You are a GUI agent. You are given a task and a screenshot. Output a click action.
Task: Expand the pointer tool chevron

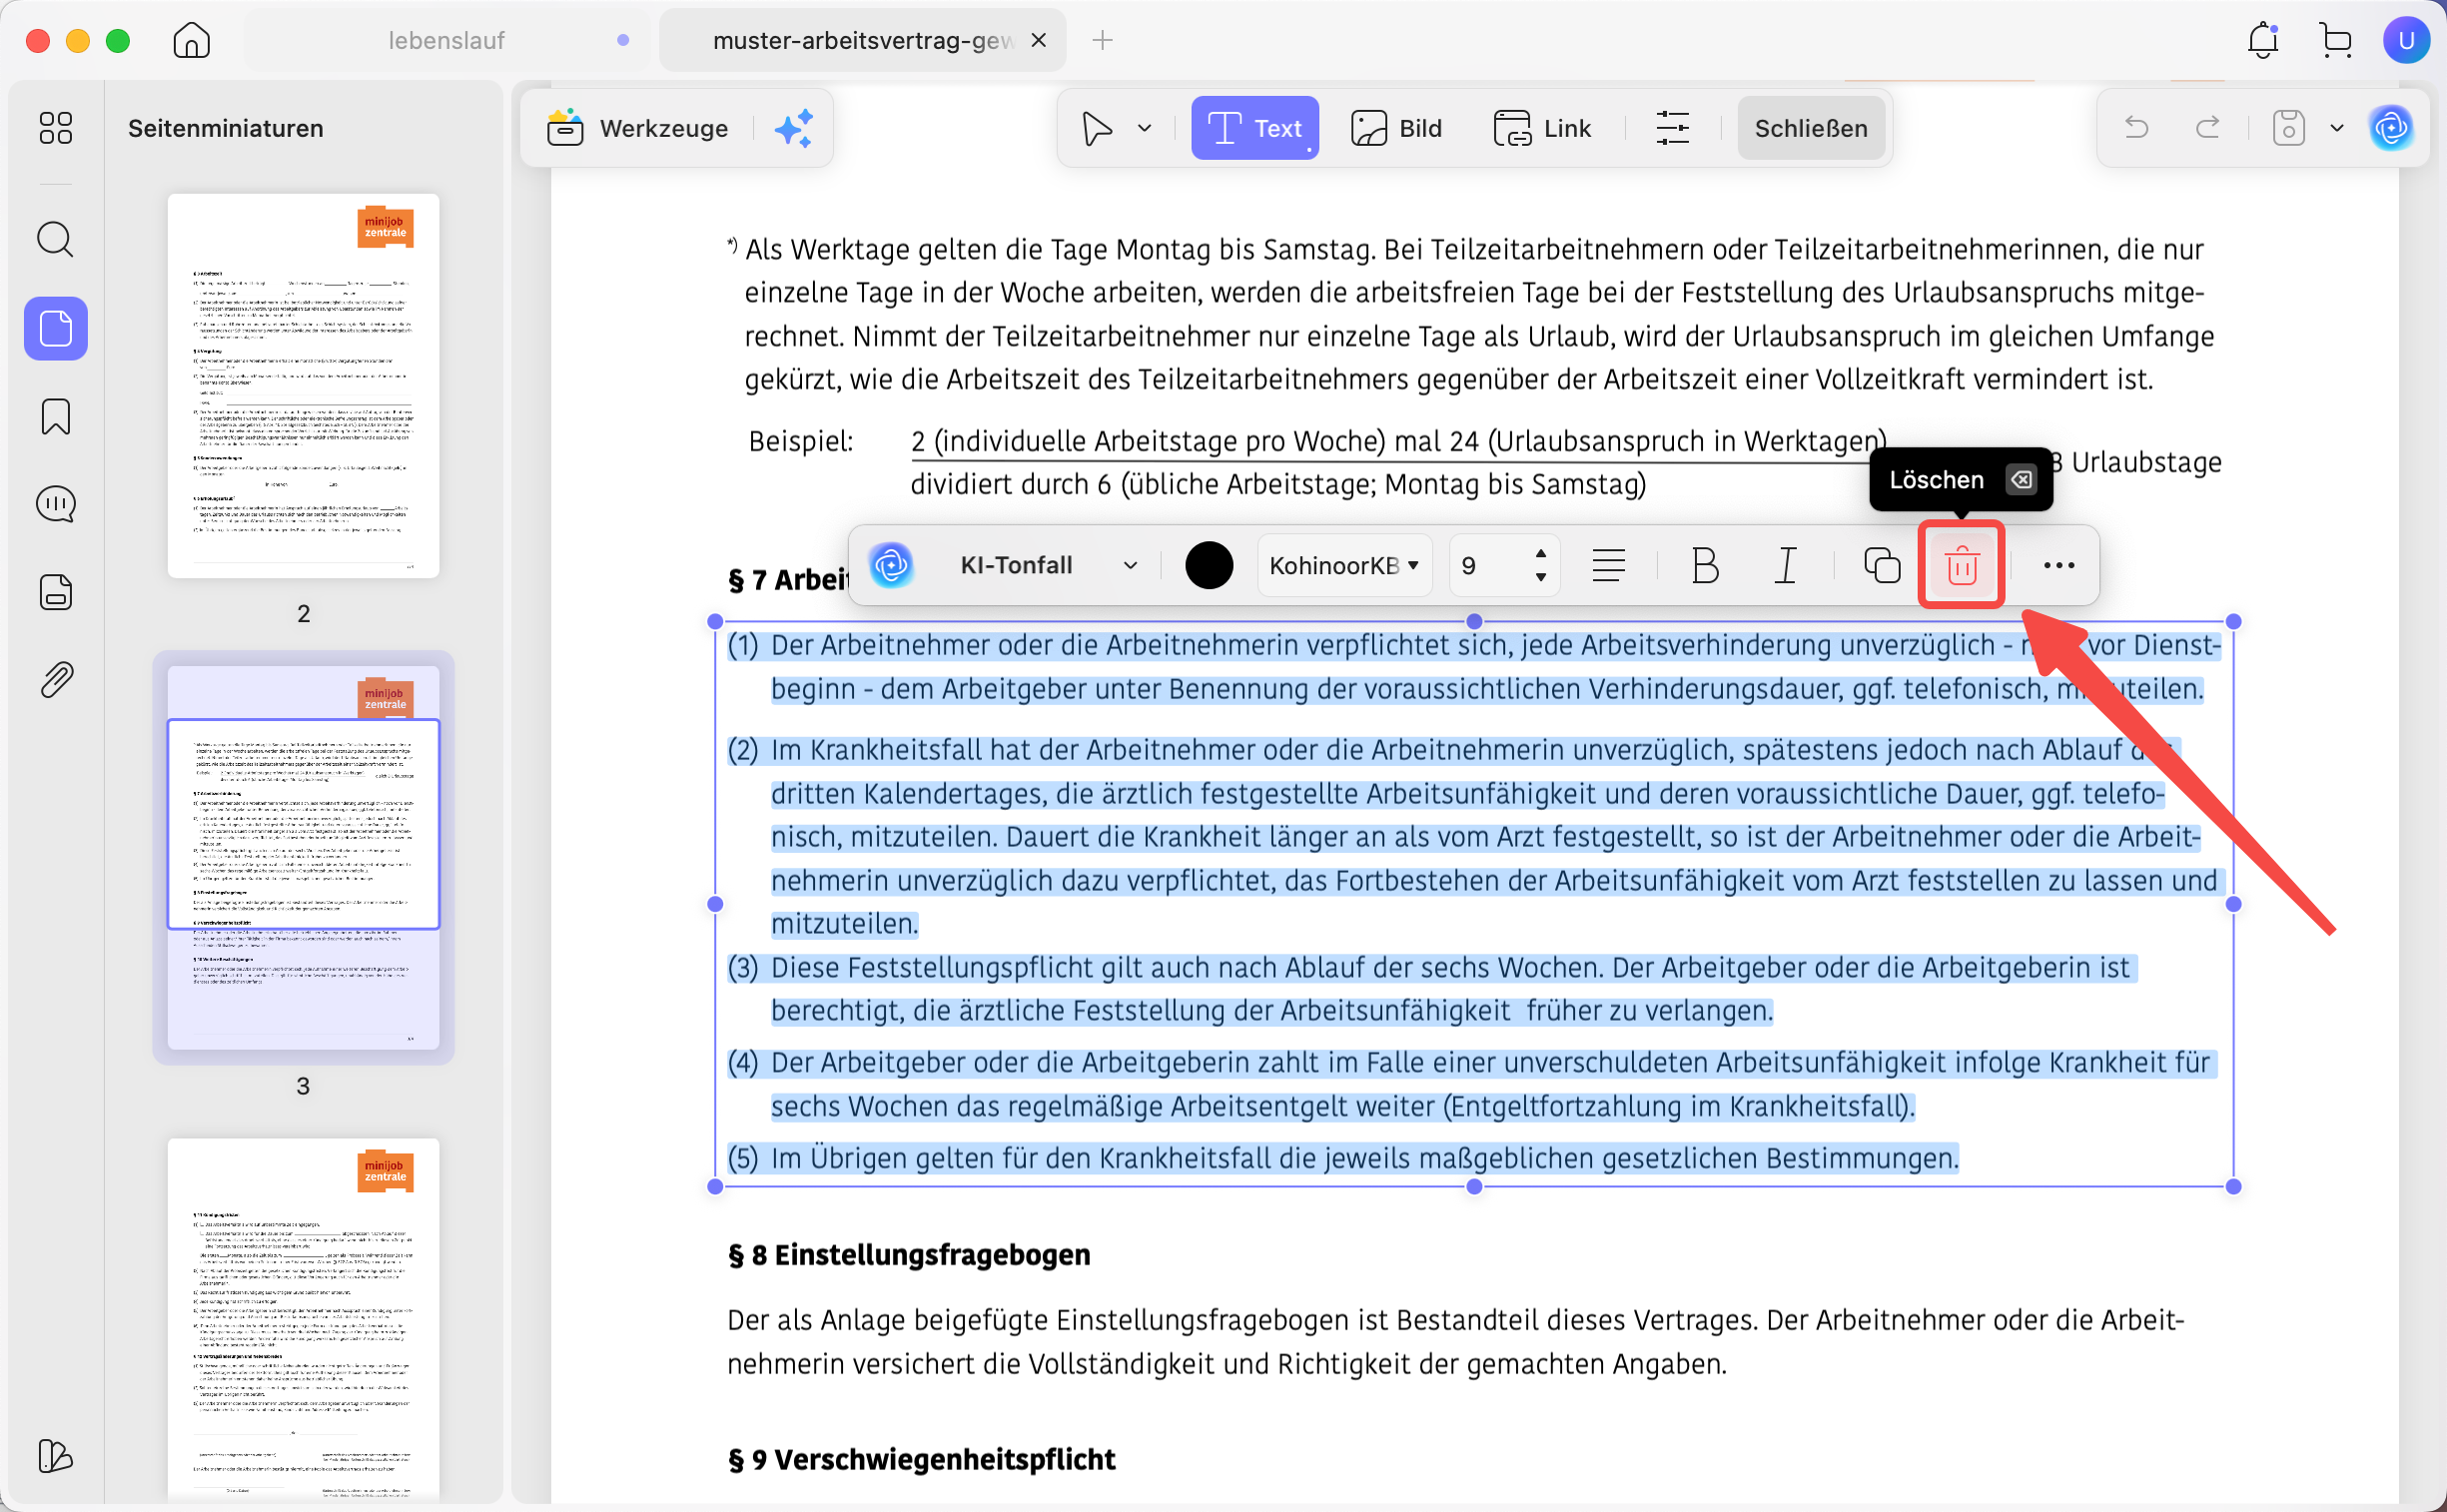(1144, 128)
